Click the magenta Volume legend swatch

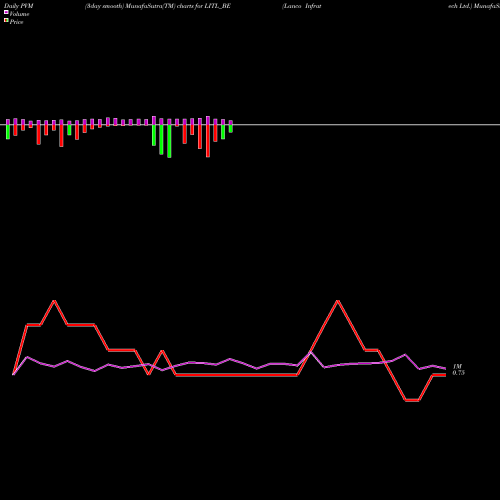(x=6, y=12)
